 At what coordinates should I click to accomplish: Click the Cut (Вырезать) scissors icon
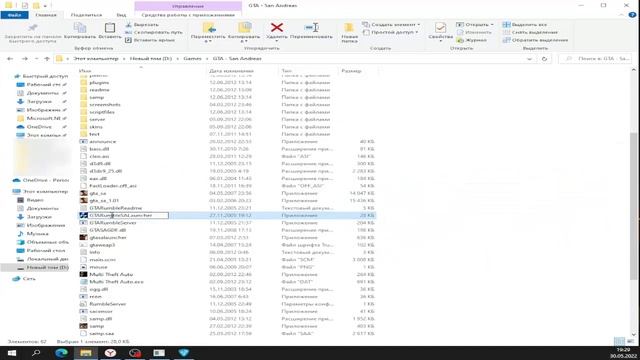[x=129, y=24]
